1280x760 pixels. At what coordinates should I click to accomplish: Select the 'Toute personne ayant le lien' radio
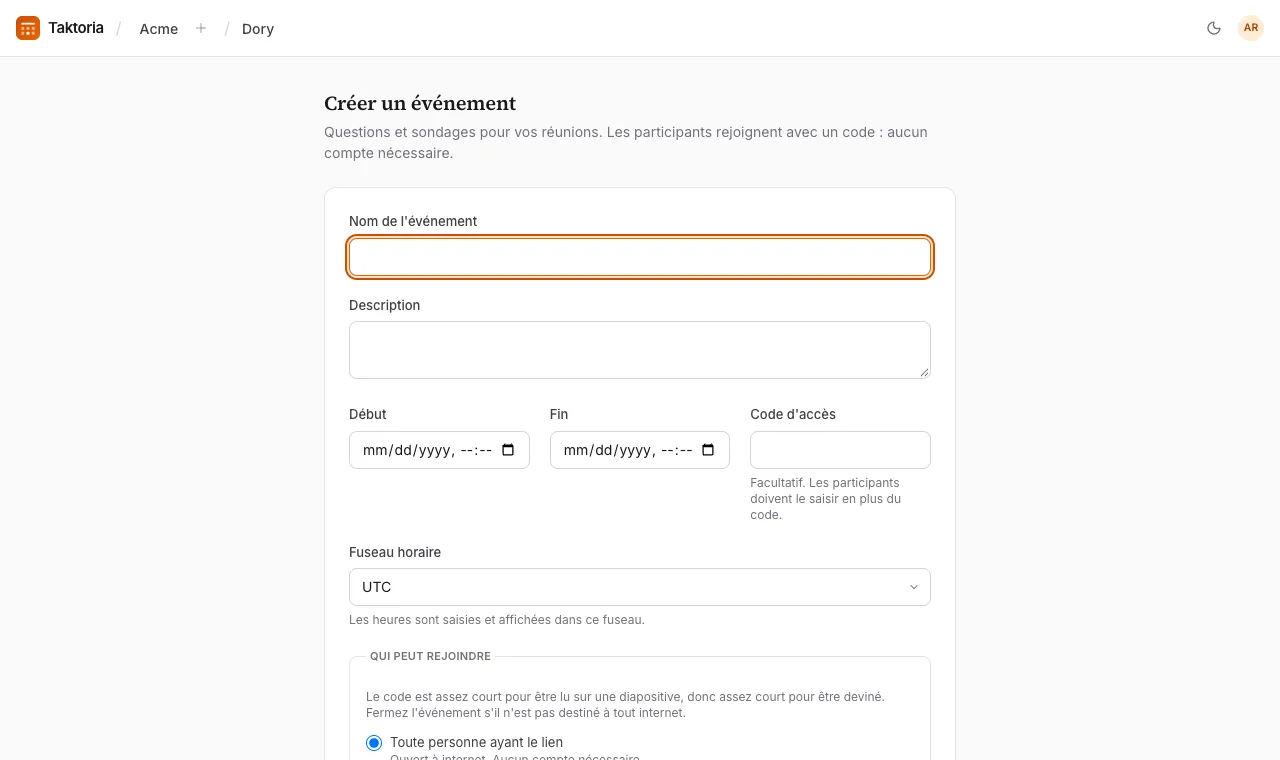(374, 743)
